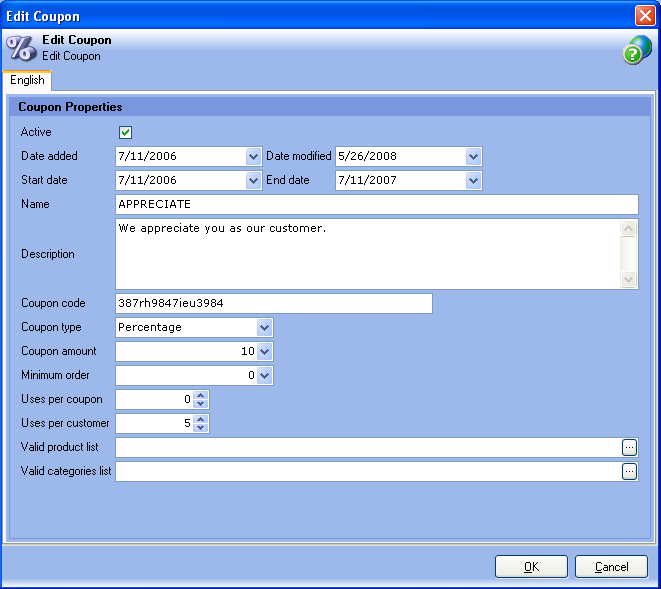Open the End date calendar dropdown
Screen dimensions: 661x589
[473, 180]
